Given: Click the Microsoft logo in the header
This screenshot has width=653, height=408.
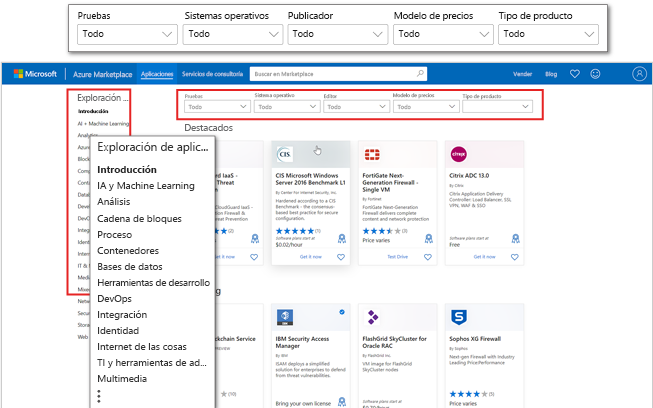Looking at the screenshot, I should 35,74.
